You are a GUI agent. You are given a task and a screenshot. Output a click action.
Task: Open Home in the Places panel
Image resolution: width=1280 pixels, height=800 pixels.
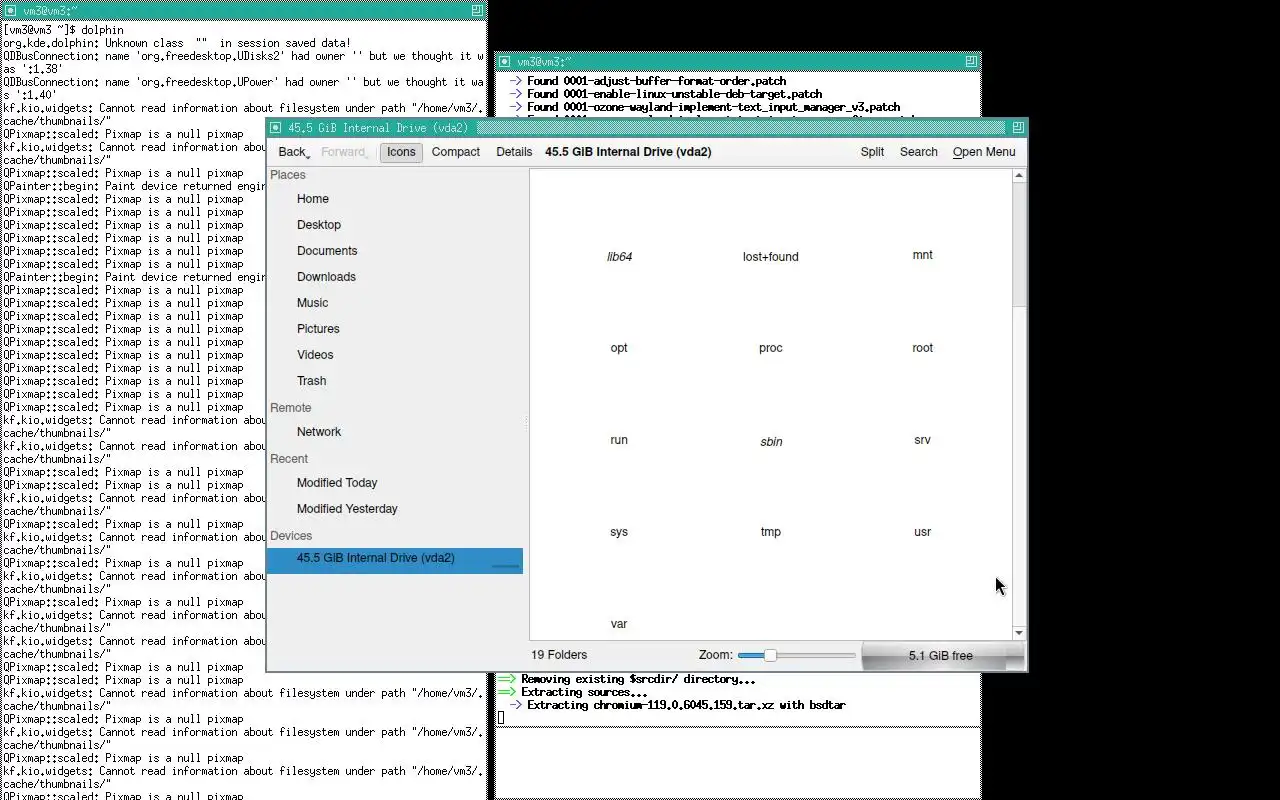395,199
